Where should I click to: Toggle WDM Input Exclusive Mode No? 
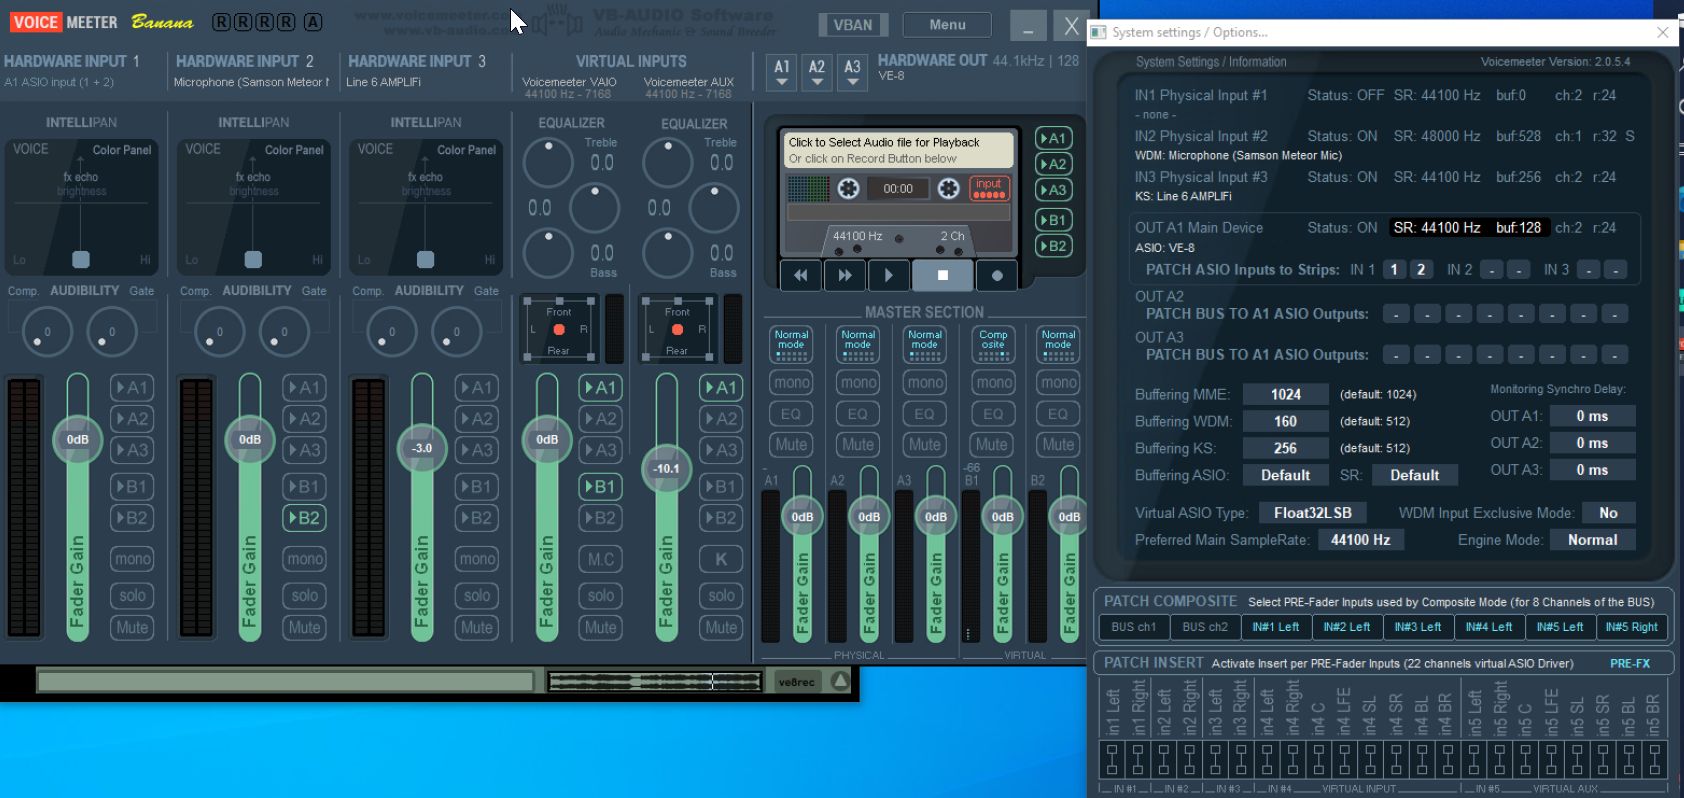(x=1608, y=513)
